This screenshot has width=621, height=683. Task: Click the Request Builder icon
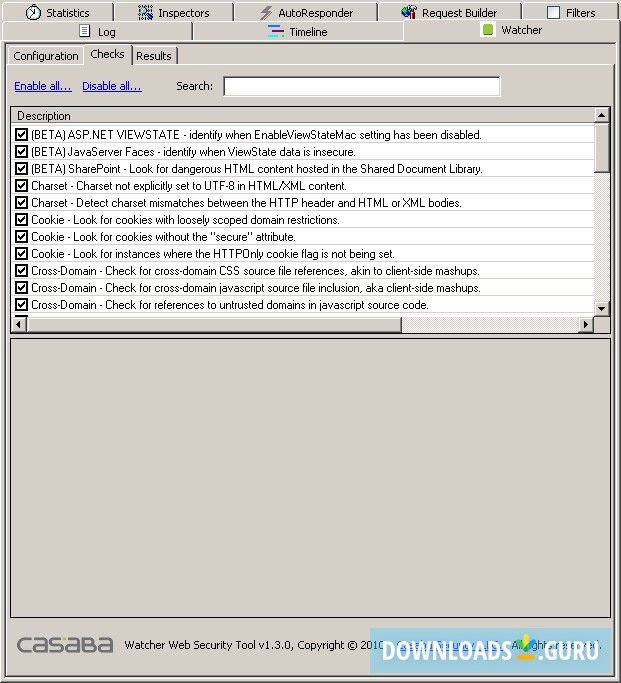[408, 12]
